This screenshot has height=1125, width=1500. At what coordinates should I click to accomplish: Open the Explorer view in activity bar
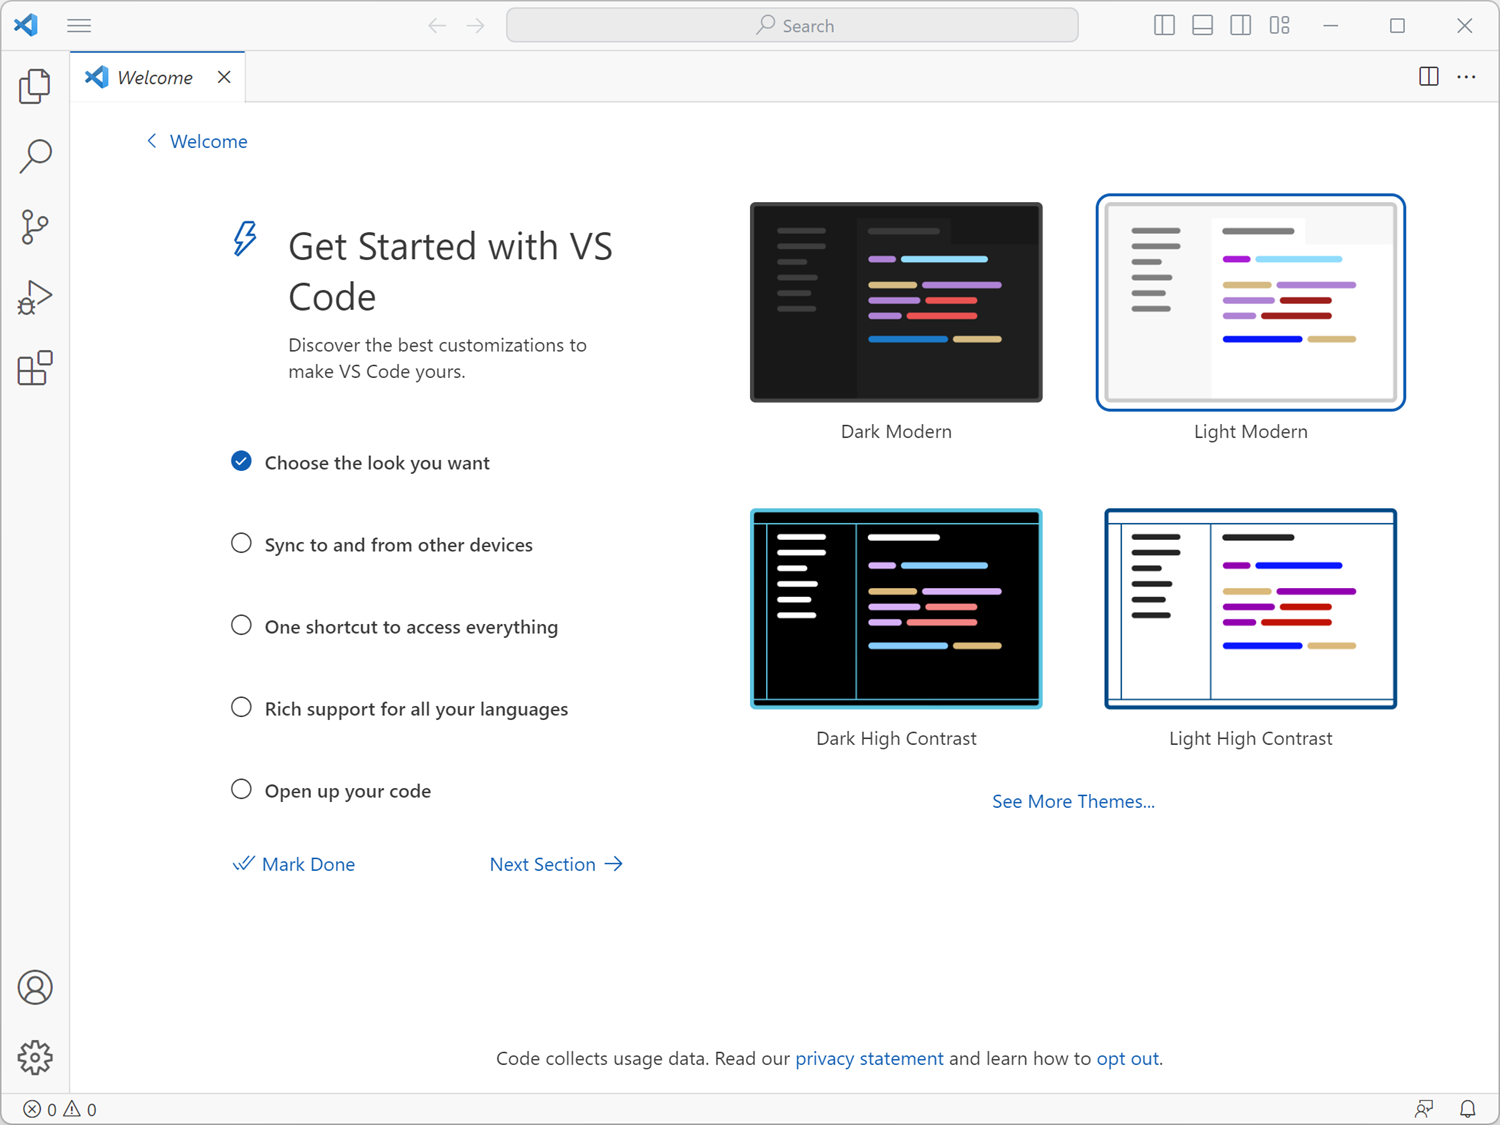35,86
